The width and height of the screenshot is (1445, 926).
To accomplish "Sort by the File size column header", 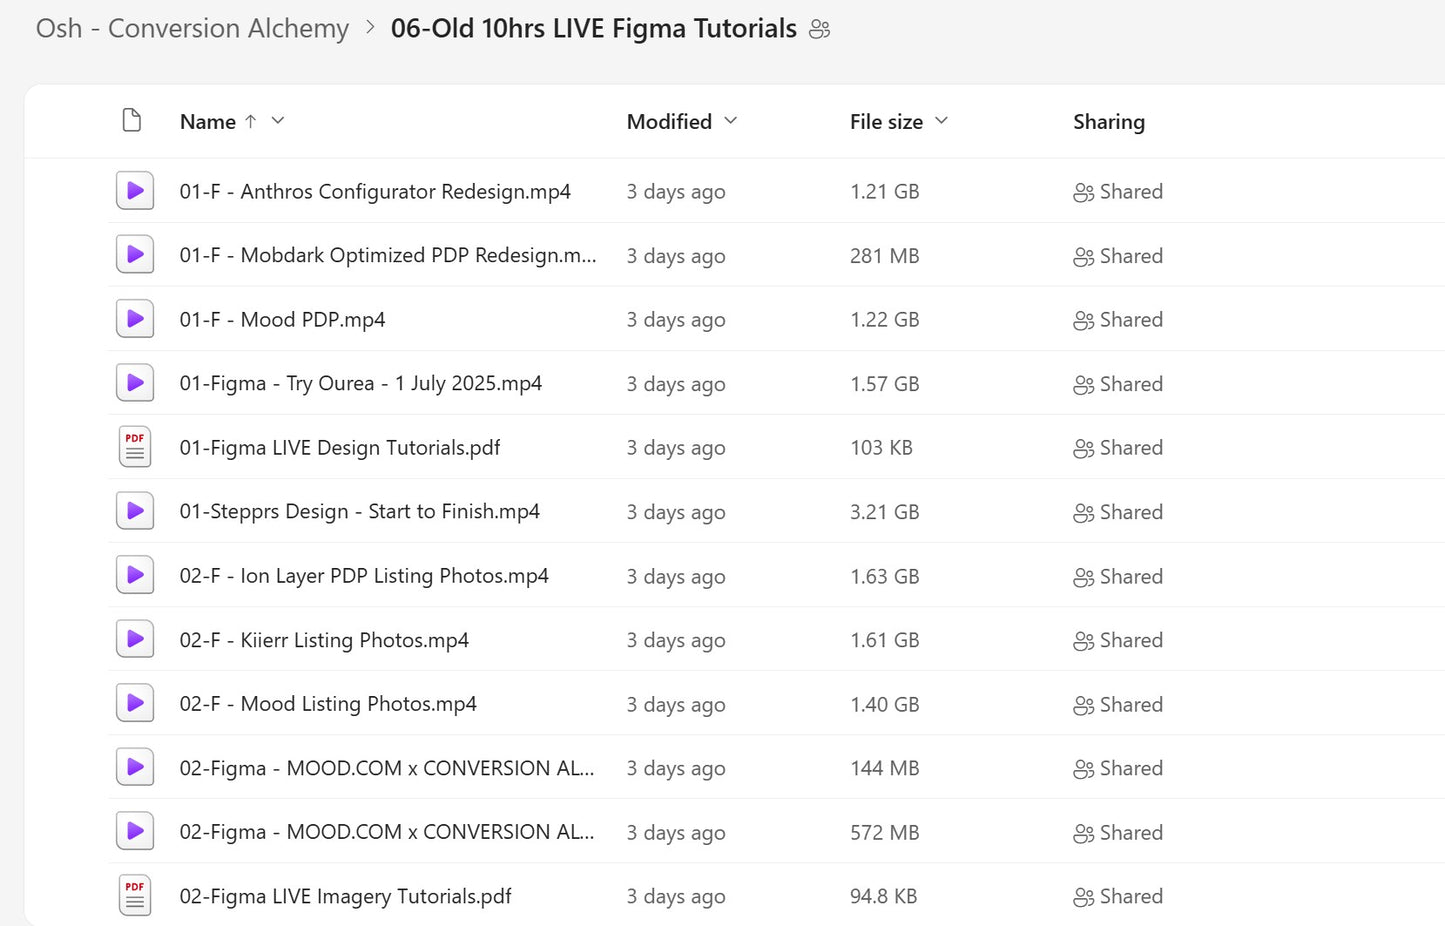I will 886,122.
